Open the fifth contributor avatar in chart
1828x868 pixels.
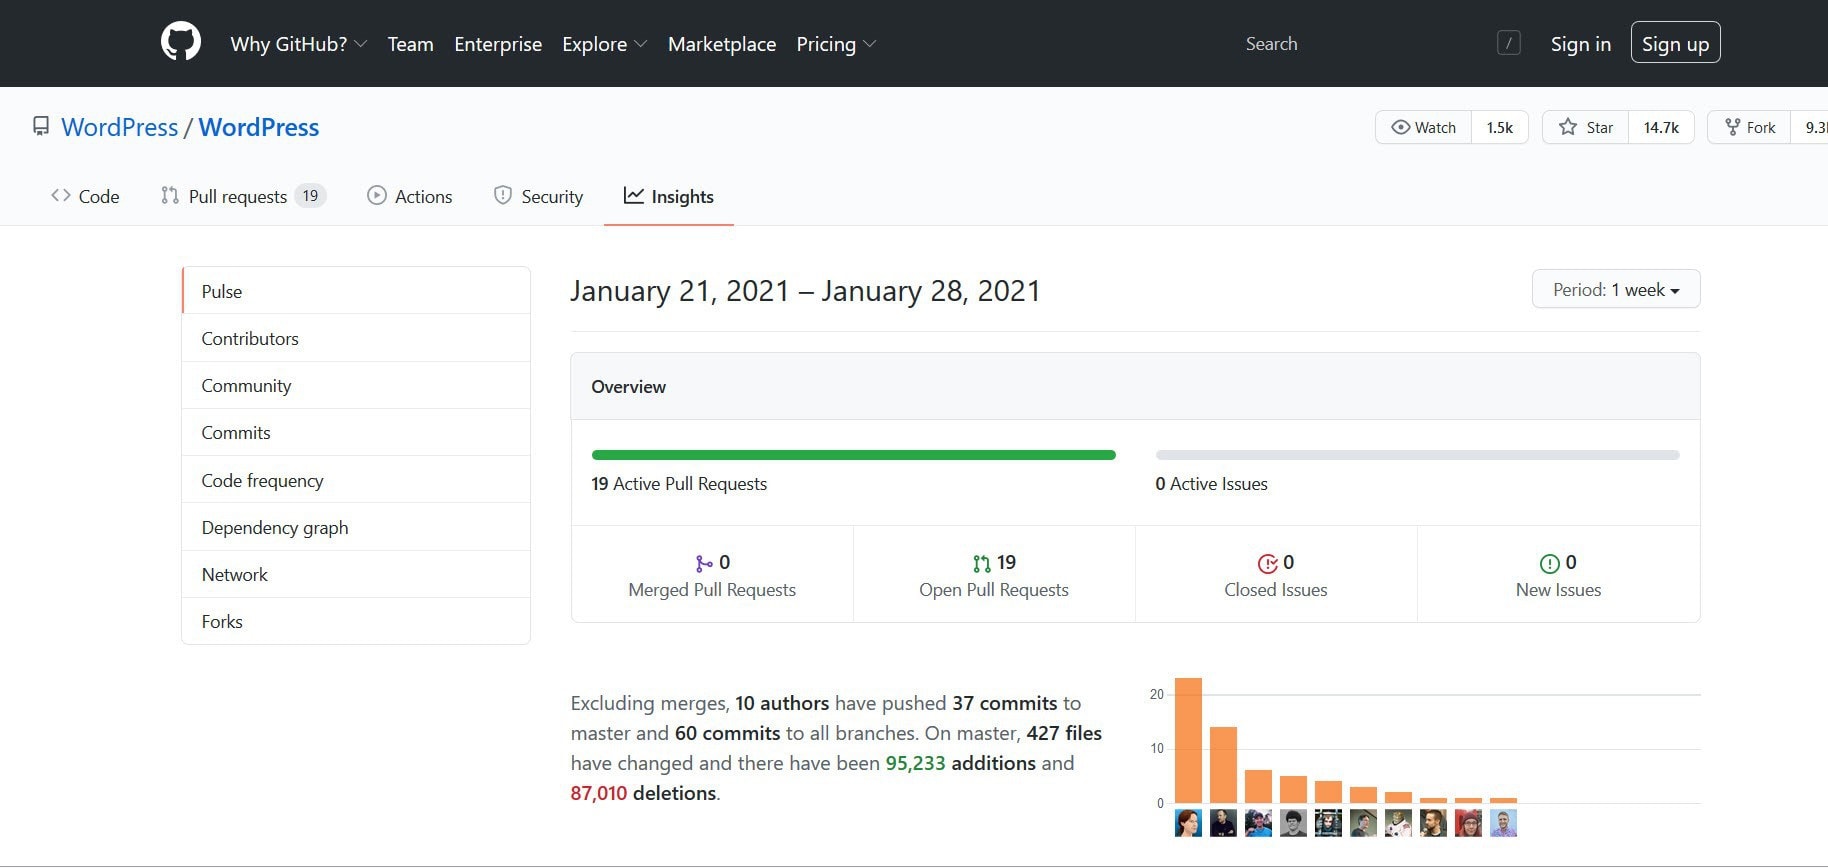point(1328,823)
